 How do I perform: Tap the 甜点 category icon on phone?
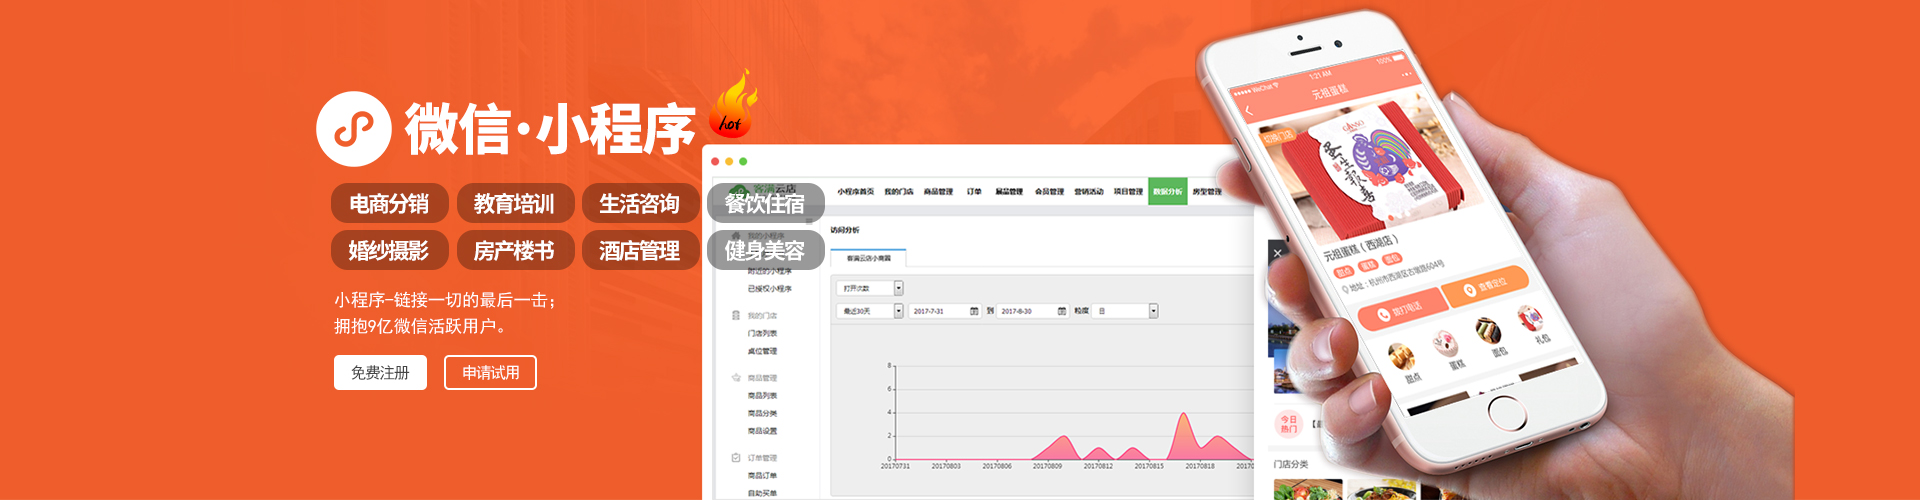click(1402, 356)
